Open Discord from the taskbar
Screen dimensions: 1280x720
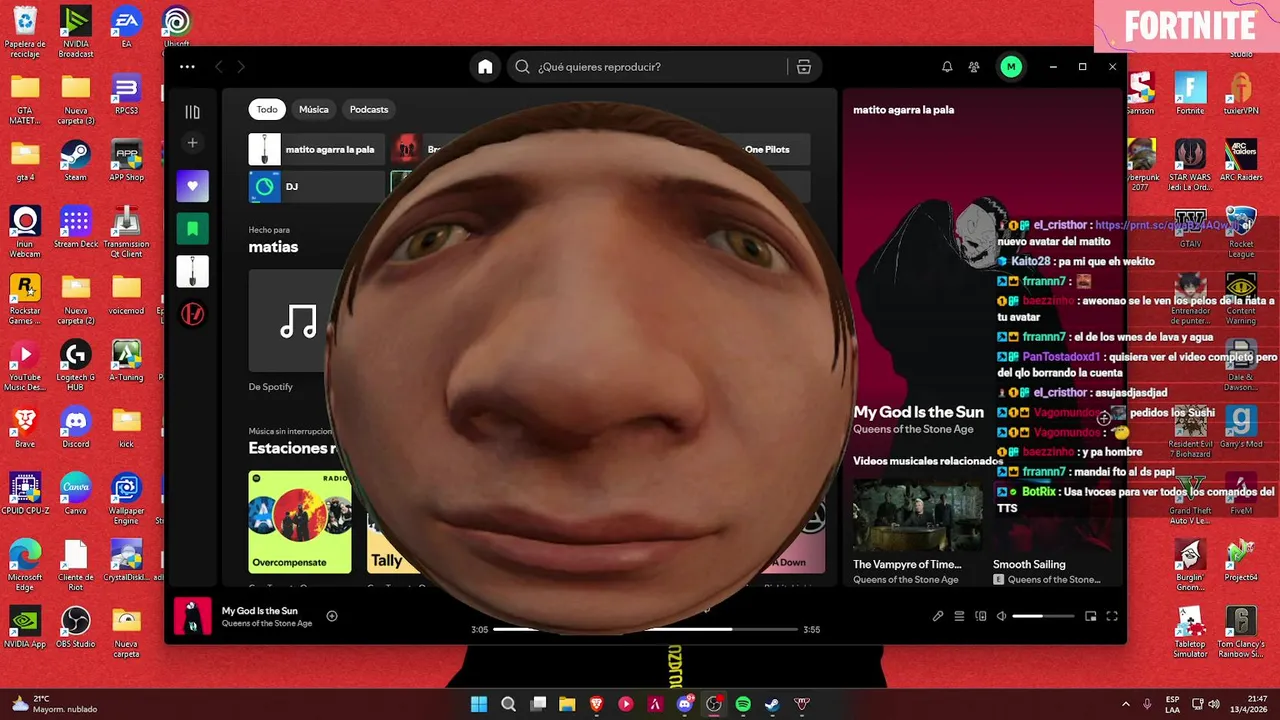tap(685, 704)
